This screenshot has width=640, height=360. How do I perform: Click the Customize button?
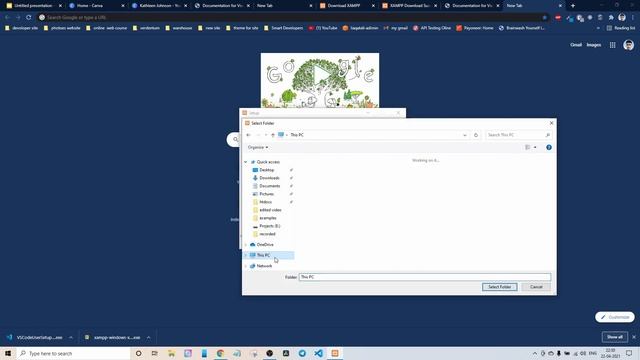point(615,317)
